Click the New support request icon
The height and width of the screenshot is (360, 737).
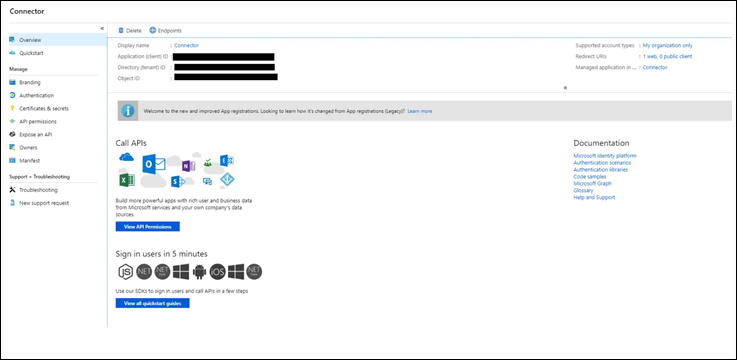13,203
